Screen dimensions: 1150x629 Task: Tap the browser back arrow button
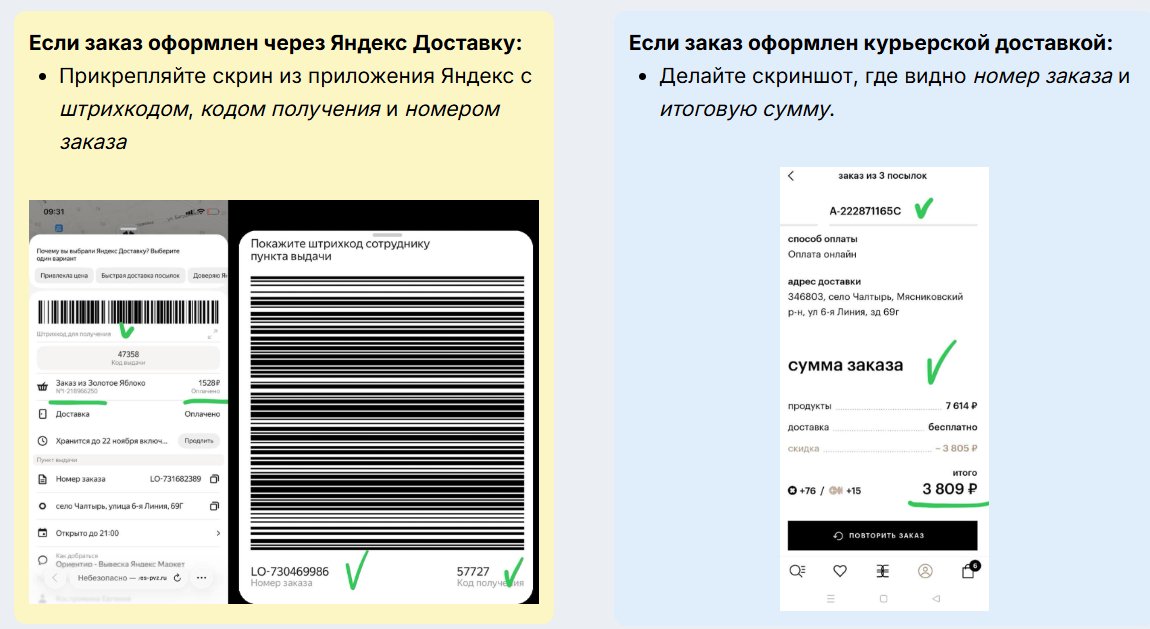(x=54, y=578)
